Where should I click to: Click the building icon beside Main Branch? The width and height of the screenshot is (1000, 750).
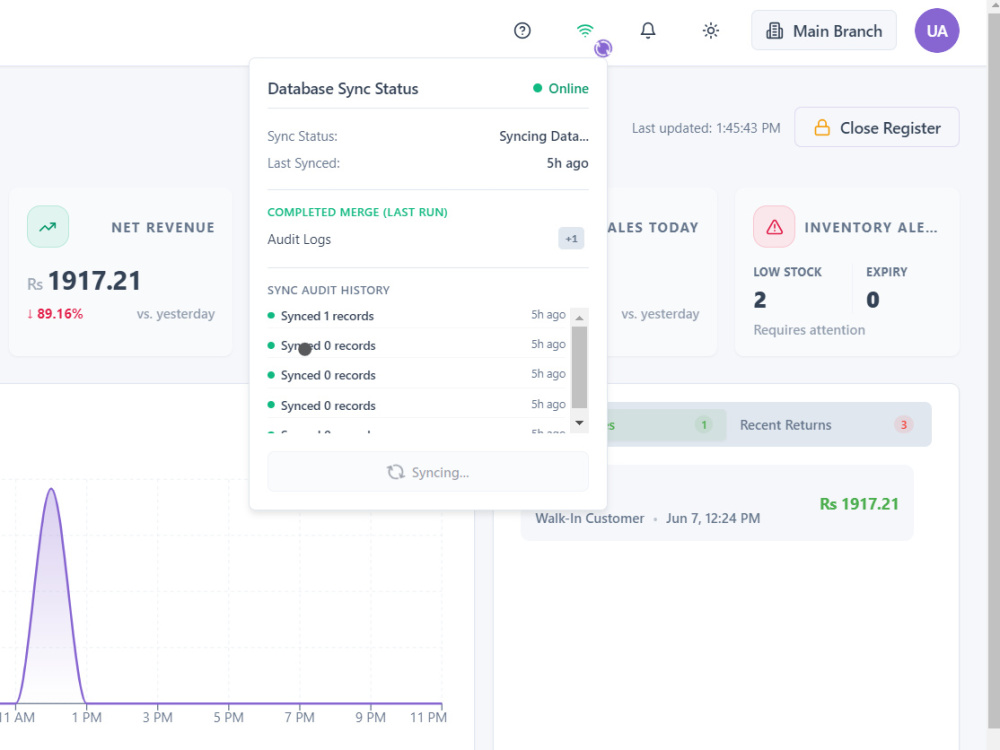click(774, 31)
